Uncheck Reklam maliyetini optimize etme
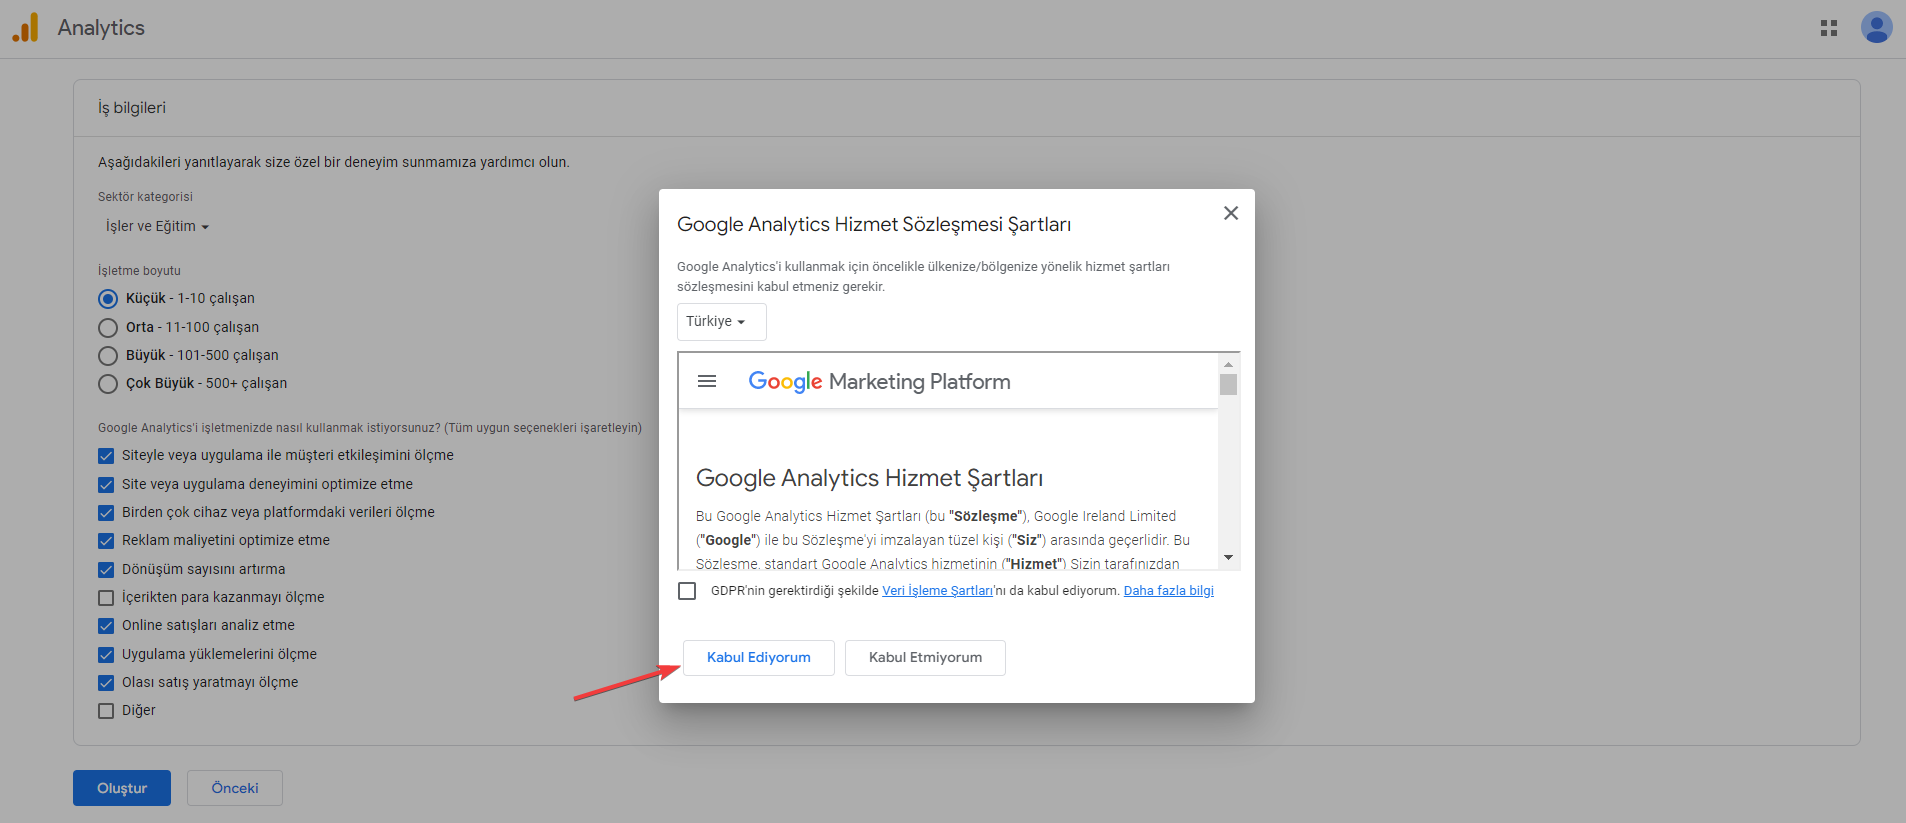The height and width of the screenshot is (823, 1906). pos(106,541)
